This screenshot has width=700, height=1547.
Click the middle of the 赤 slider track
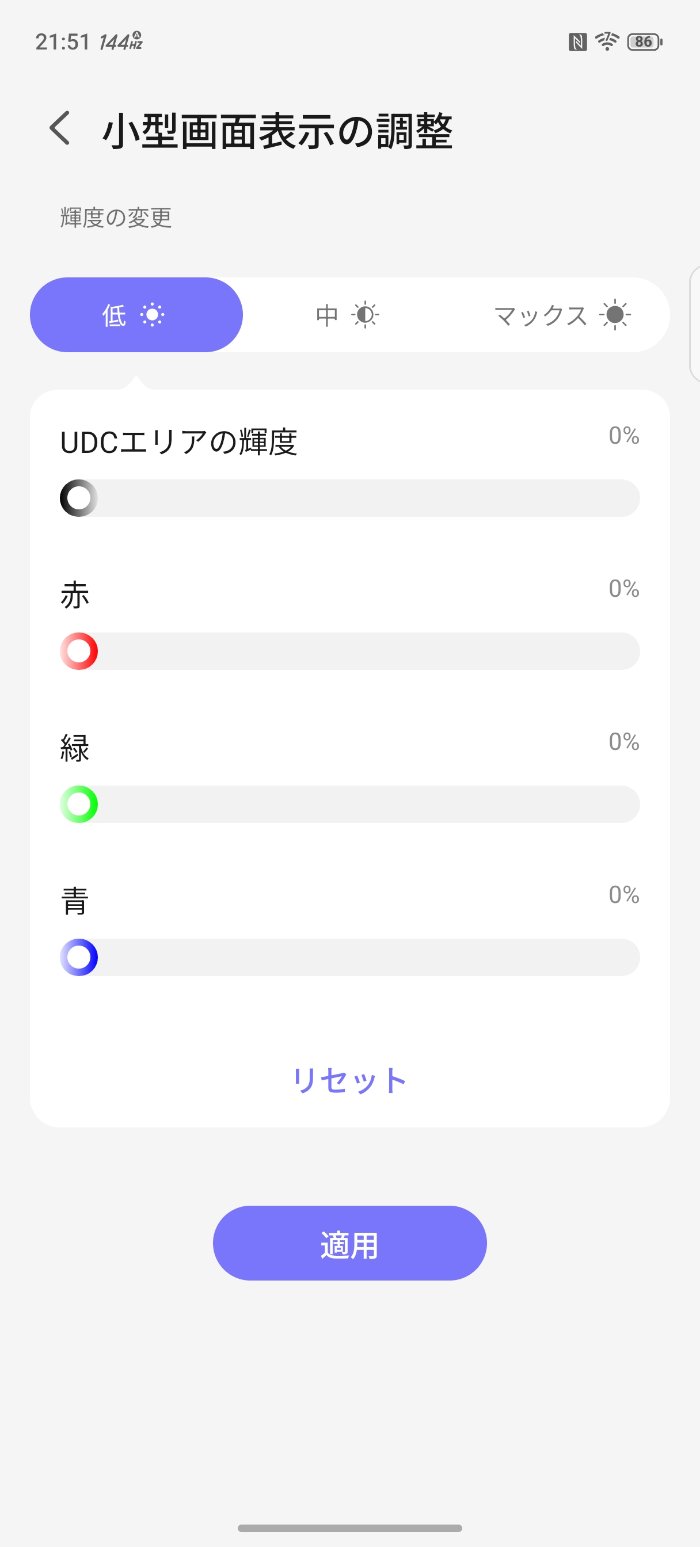click(350, 651)
